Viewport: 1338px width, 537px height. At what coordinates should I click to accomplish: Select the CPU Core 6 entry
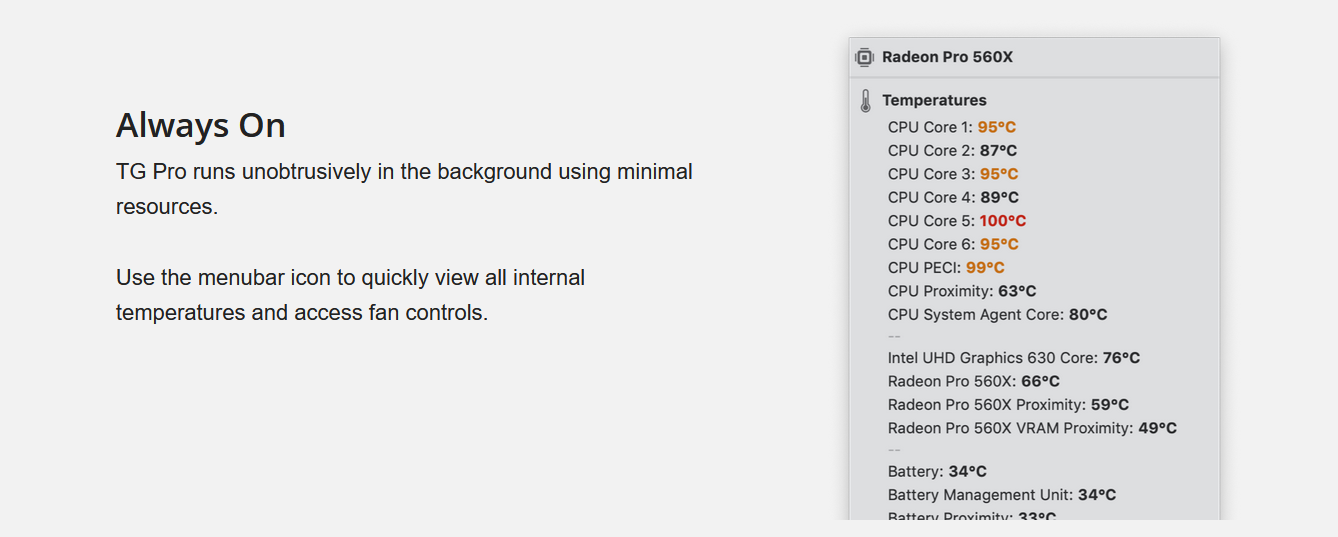click(x=953, y=245)
